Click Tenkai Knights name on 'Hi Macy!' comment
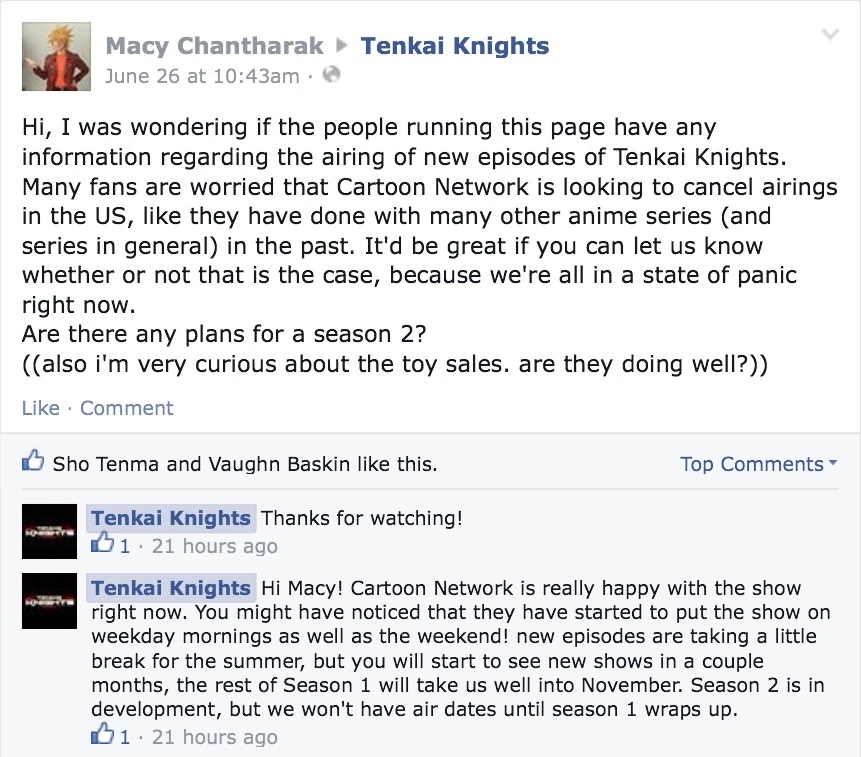 pos(171,588)
